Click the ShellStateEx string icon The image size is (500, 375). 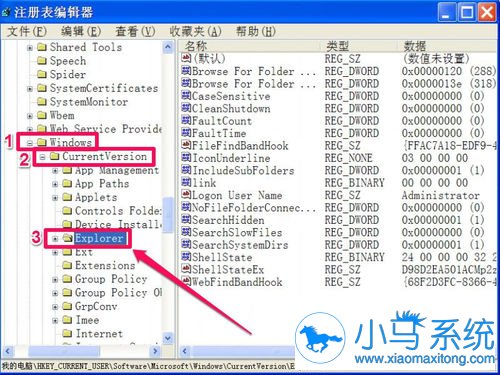point(186,269)
